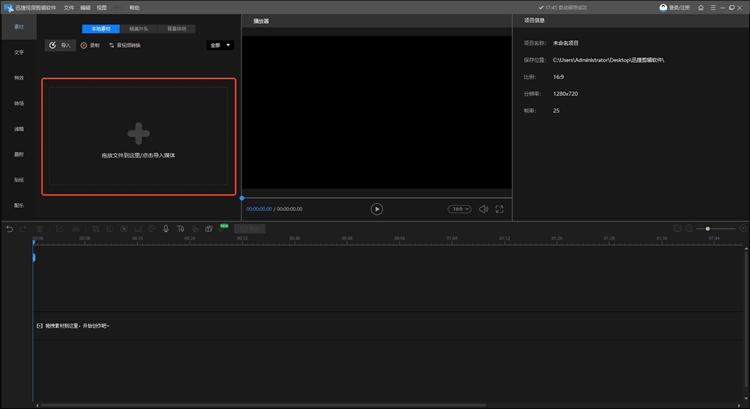750x409 pixels.
Task: Open 音视频转换 audio-video converter
Action: tap(124, 45)
